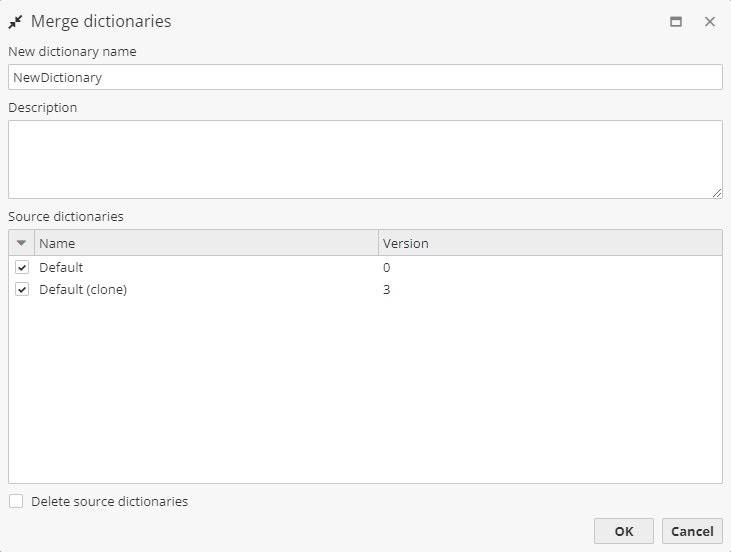Screen dimensions: 731x552
Task: Close the Merge dictionaries dialog
Action: pos(710,21)
